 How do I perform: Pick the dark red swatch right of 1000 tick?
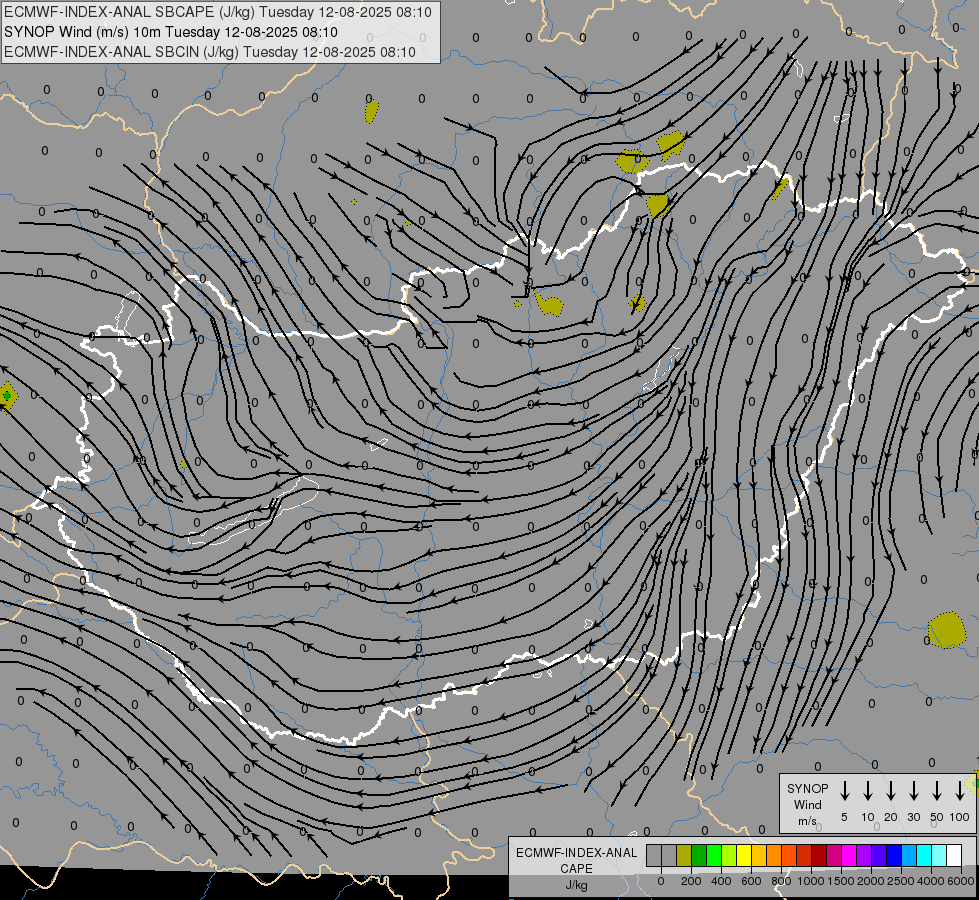click(x=819, y=855)
